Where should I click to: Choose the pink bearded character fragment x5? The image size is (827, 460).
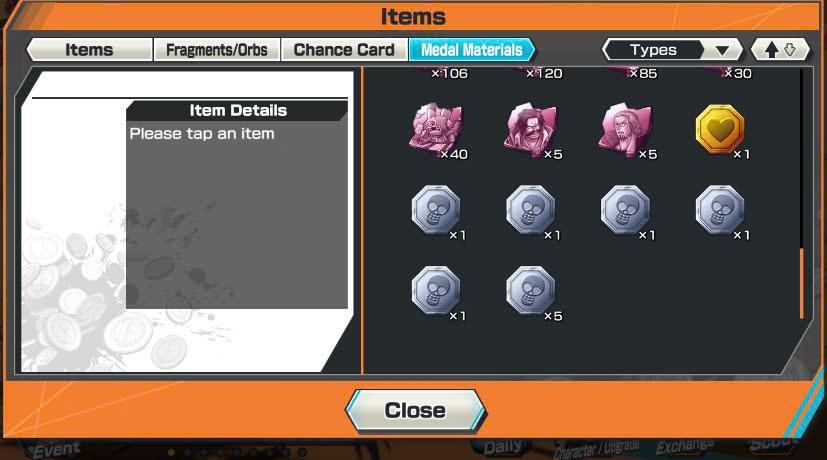[626, 130]
